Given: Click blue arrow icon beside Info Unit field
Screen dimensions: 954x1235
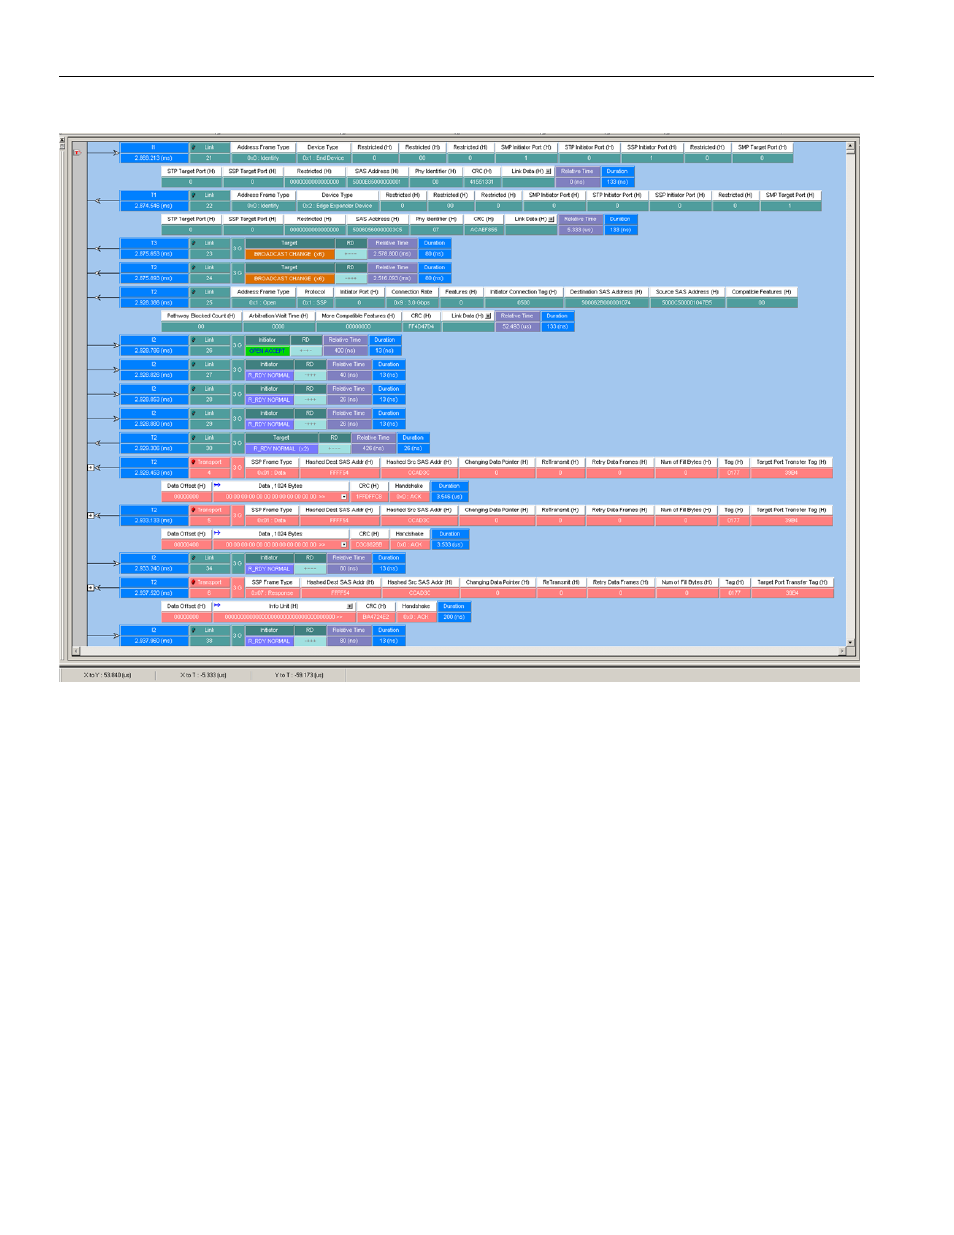Looking at the screenshot, I should [216, 606].
